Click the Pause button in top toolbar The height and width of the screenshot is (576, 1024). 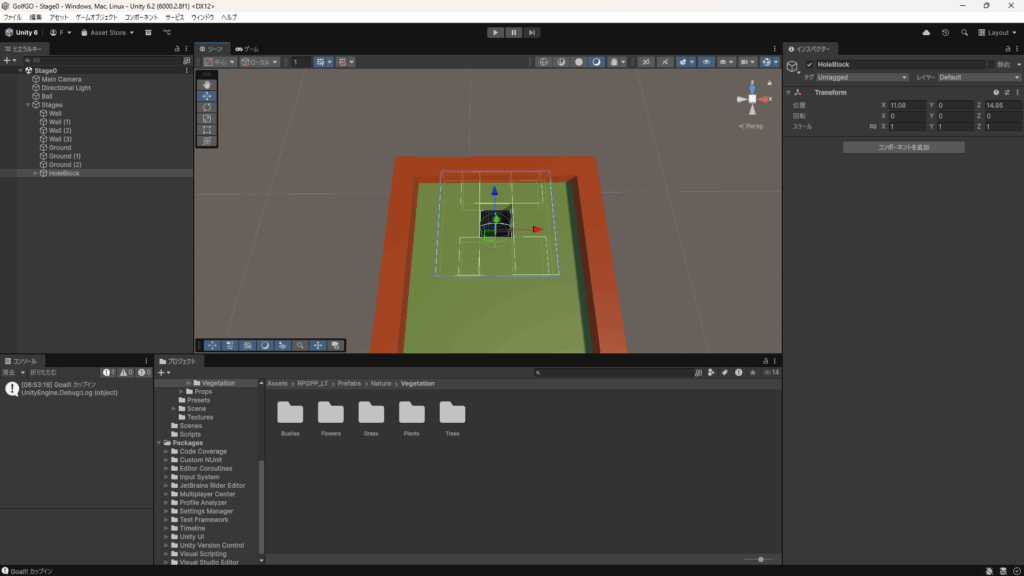coord(513,32)
